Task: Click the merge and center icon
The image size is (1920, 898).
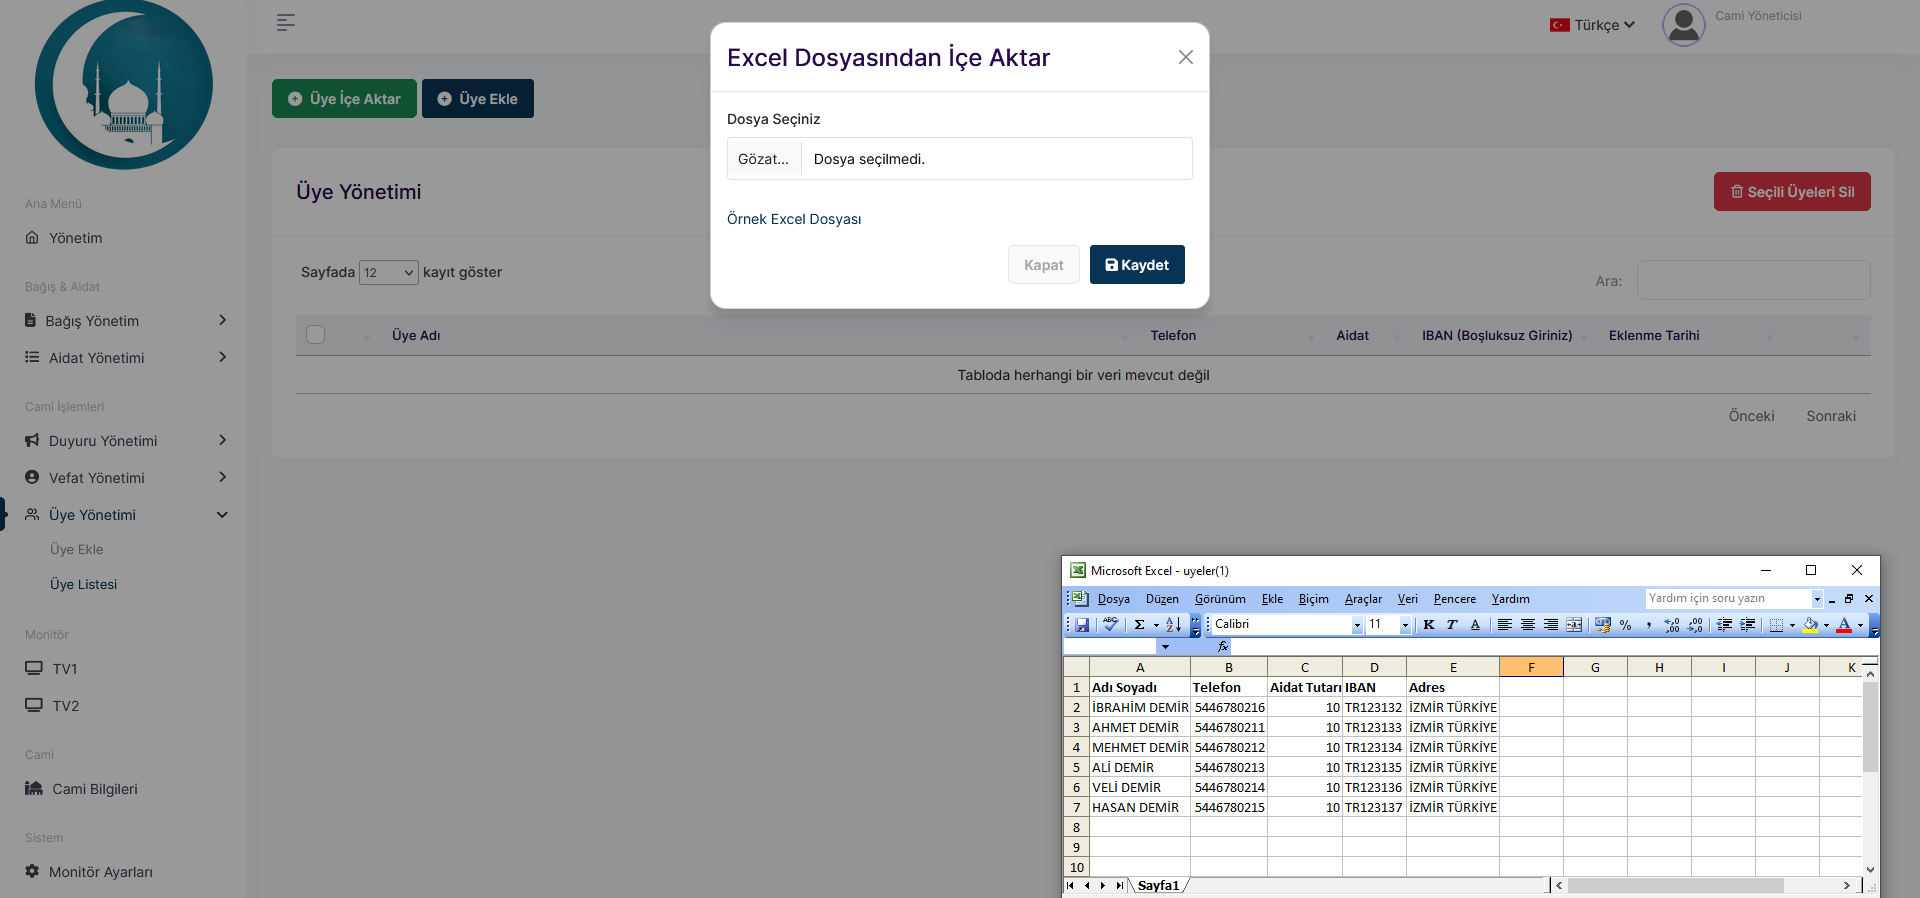Action: tap(1574, 625)
